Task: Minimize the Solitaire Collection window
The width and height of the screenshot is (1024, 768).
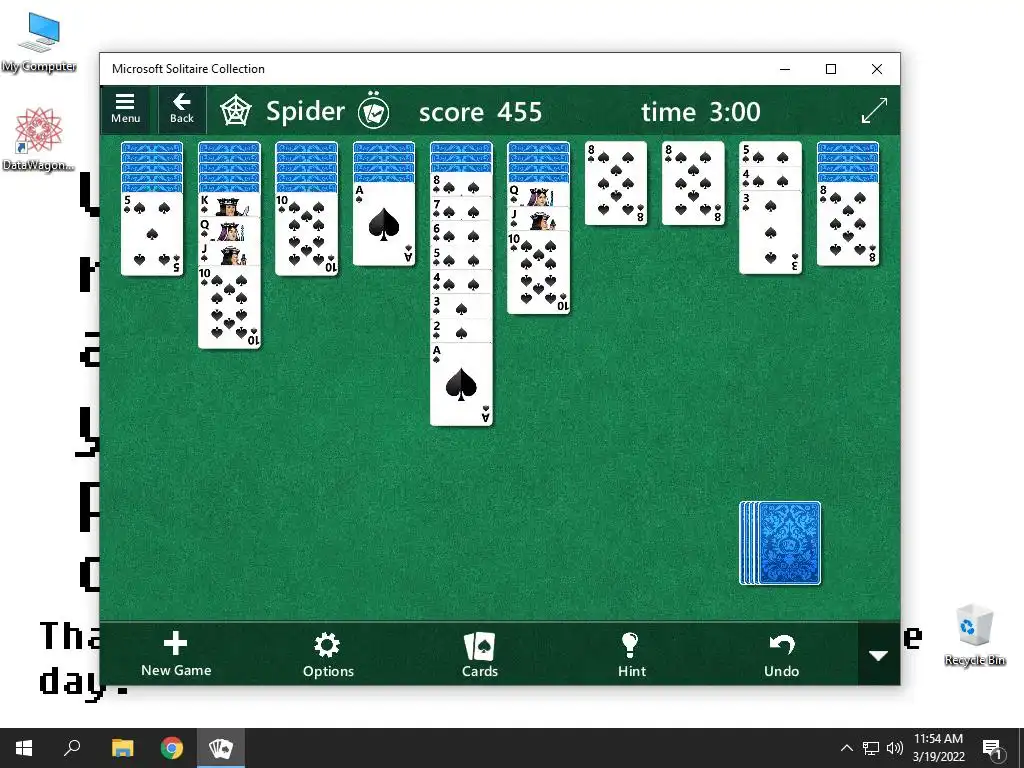Action: pyautogui.click(x=785, y=69)
